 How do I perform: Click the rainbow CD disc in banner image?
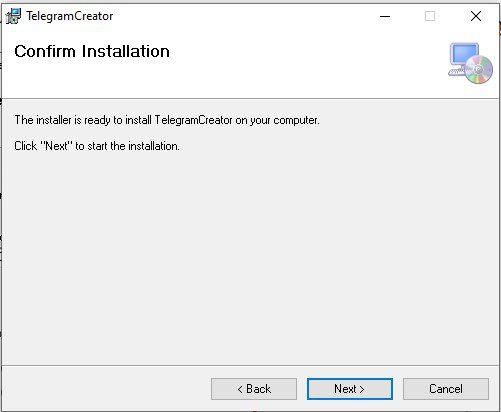pyautogui.click(x=479, y=69)
